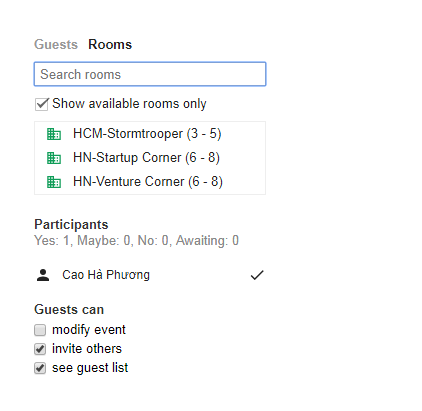Click the building icon beside HN-Venture Corner
Screen dimensions: 422x411
tap(54, 182)
